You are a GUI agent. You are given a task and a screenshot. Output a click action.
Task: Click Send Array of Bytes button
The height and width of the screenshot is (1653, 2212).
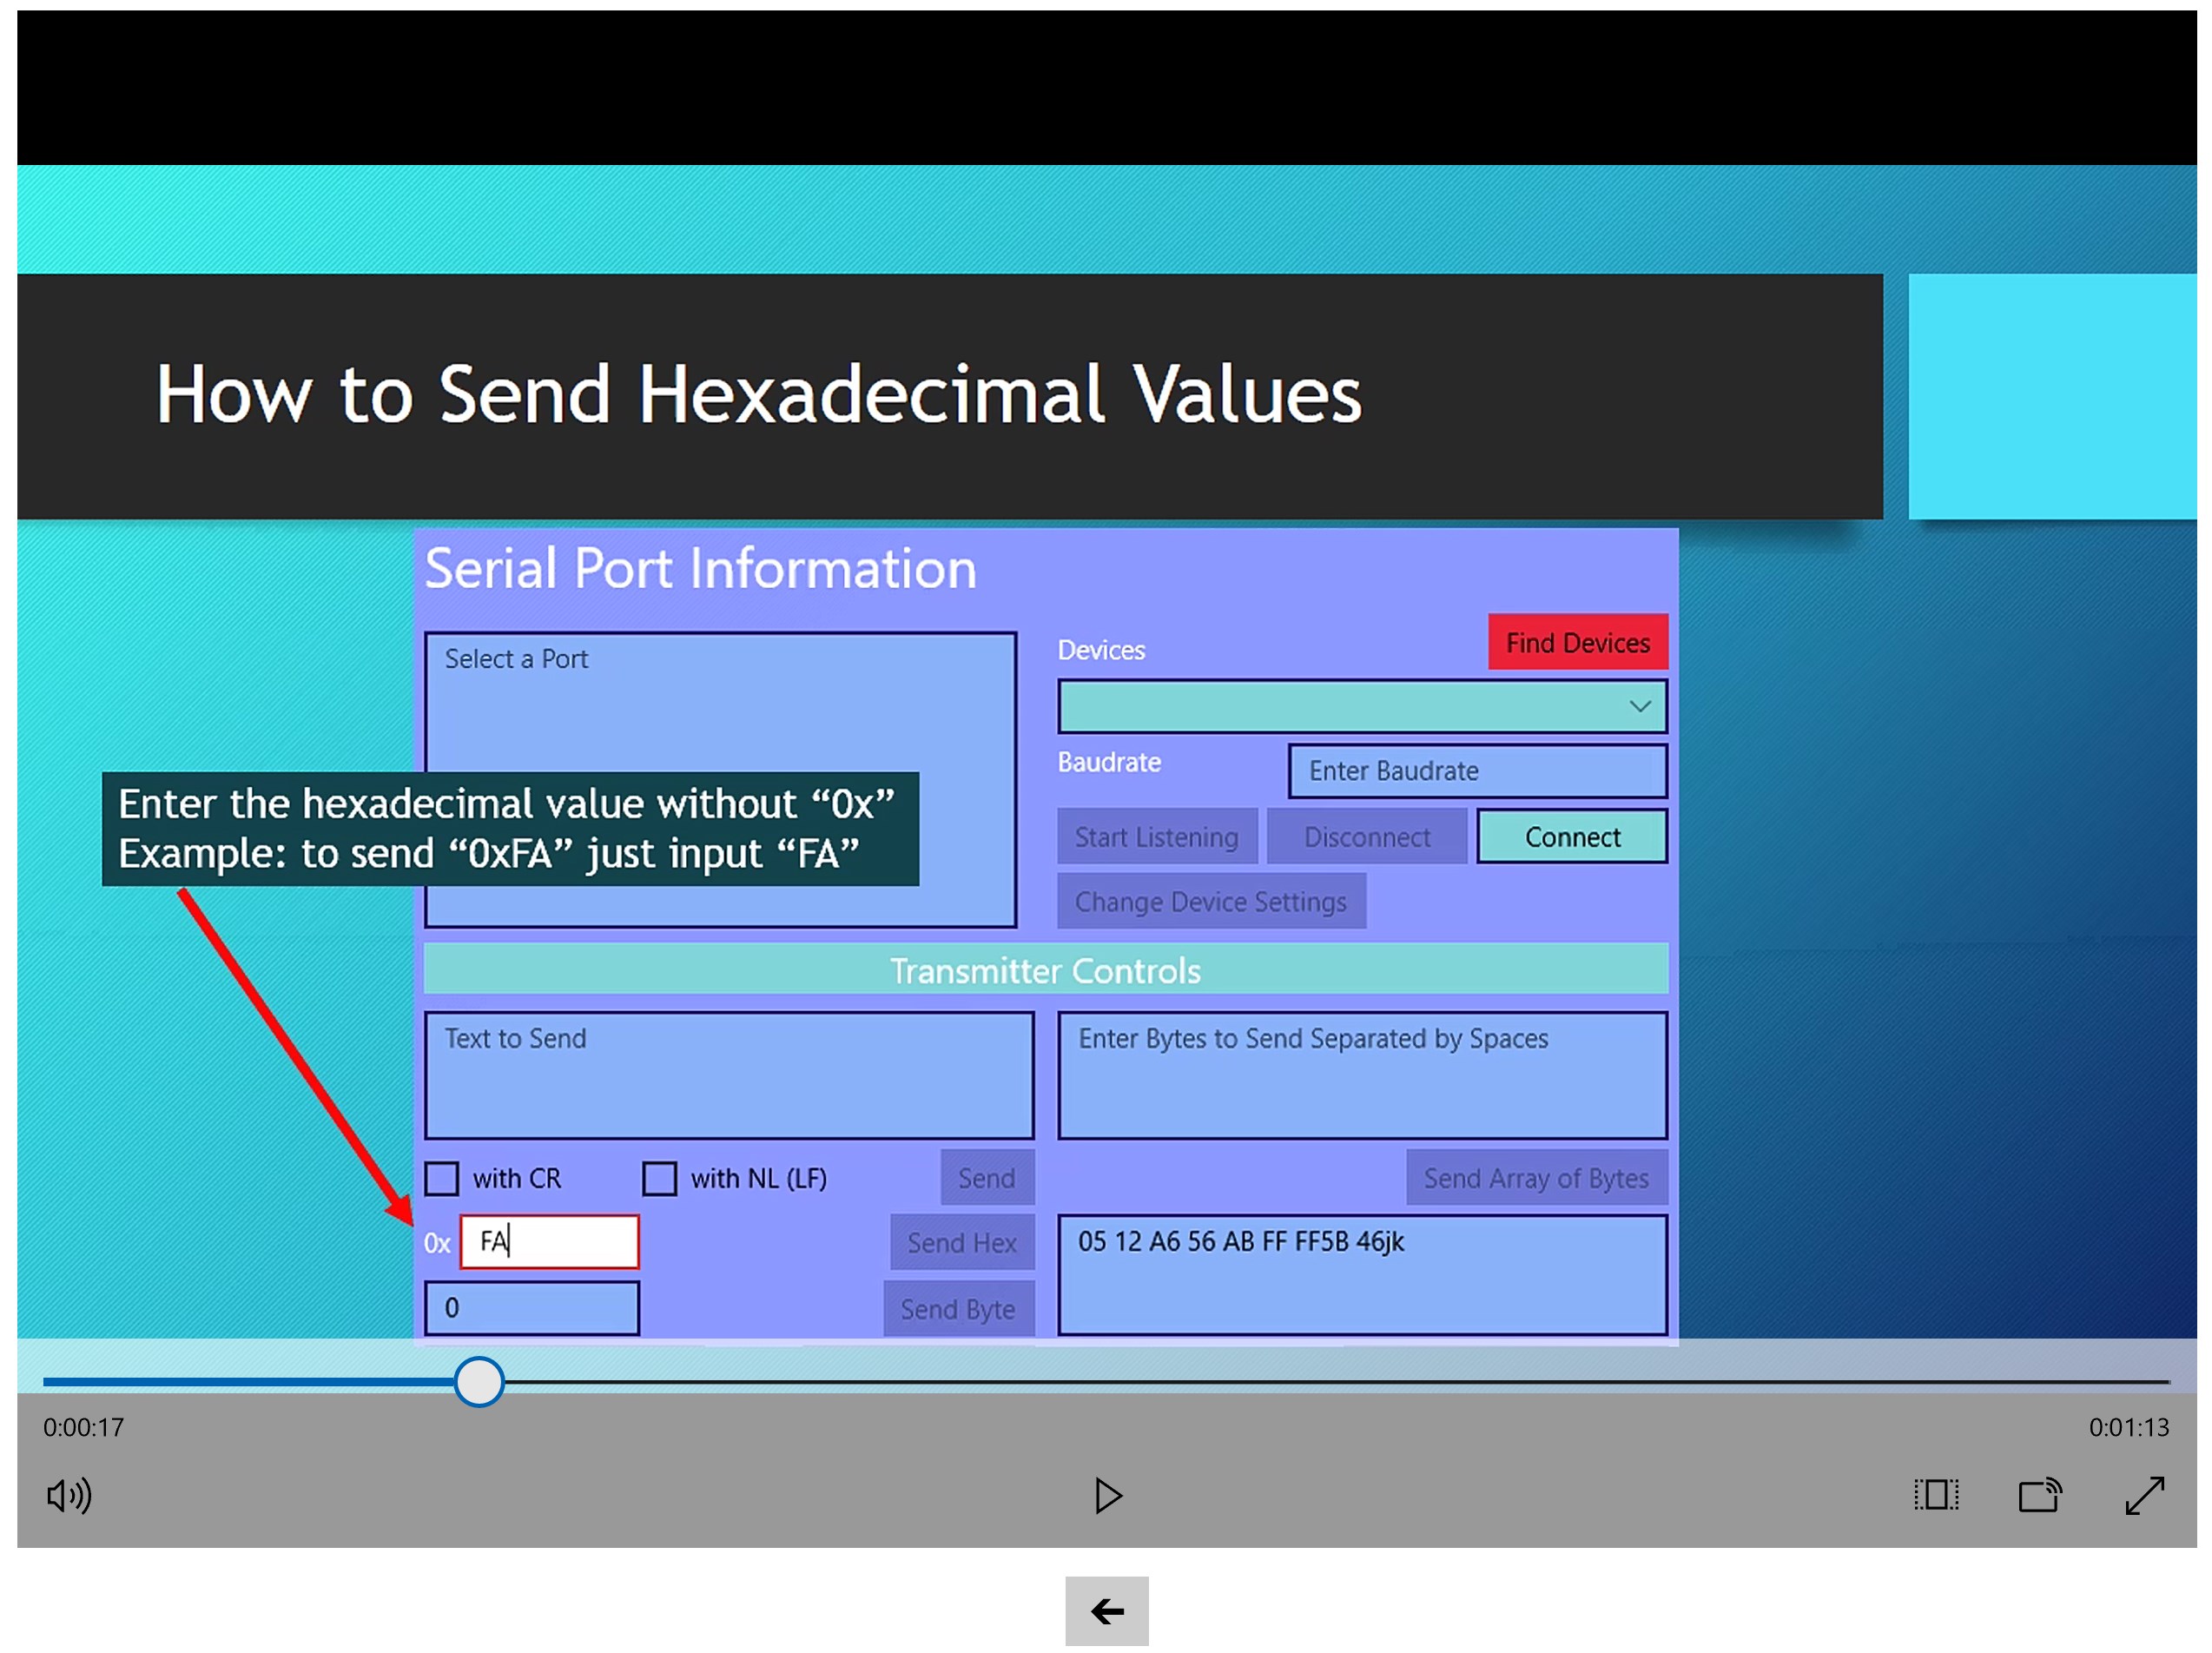point(1535,1178)
